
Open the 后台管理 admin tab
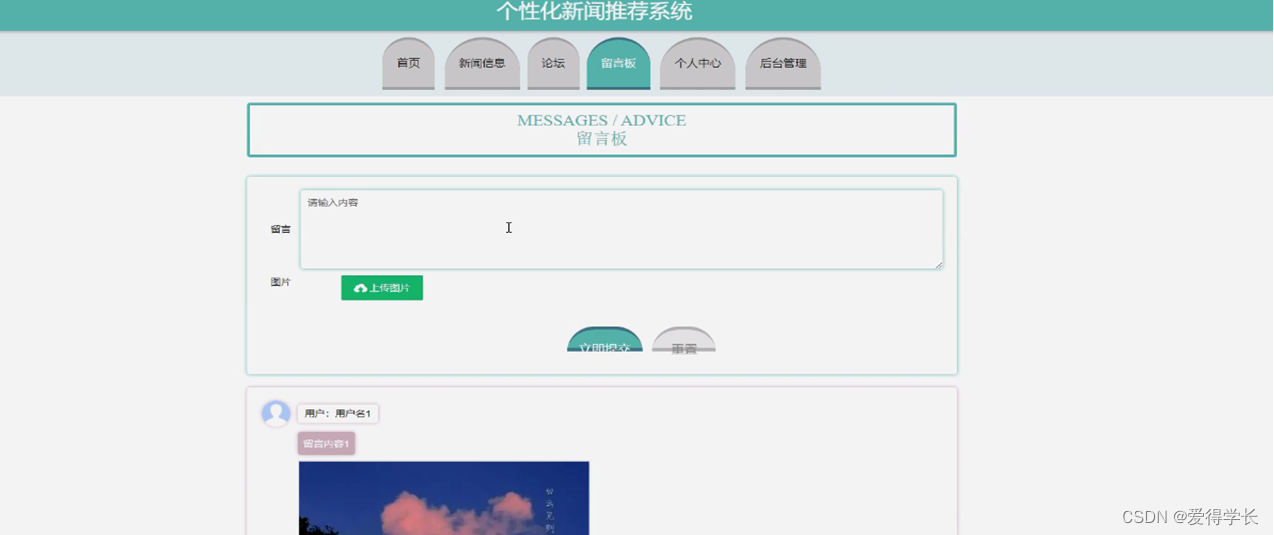[783, 63]
